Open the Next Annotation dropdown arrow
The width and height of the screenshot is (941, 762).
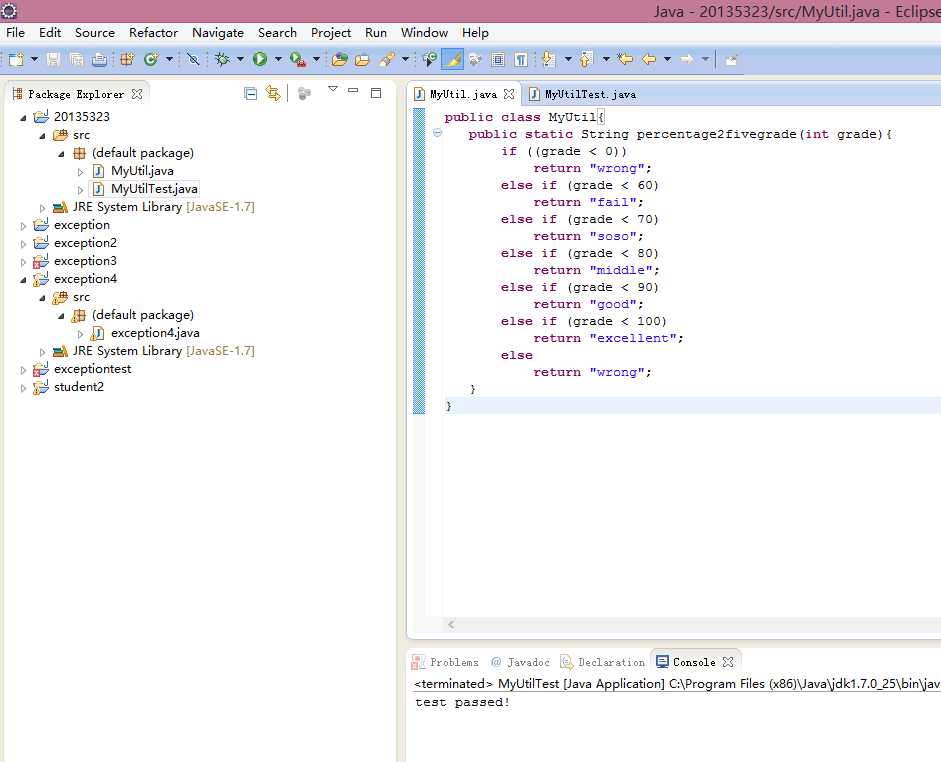pyautogui.click(x=568, y=59)
